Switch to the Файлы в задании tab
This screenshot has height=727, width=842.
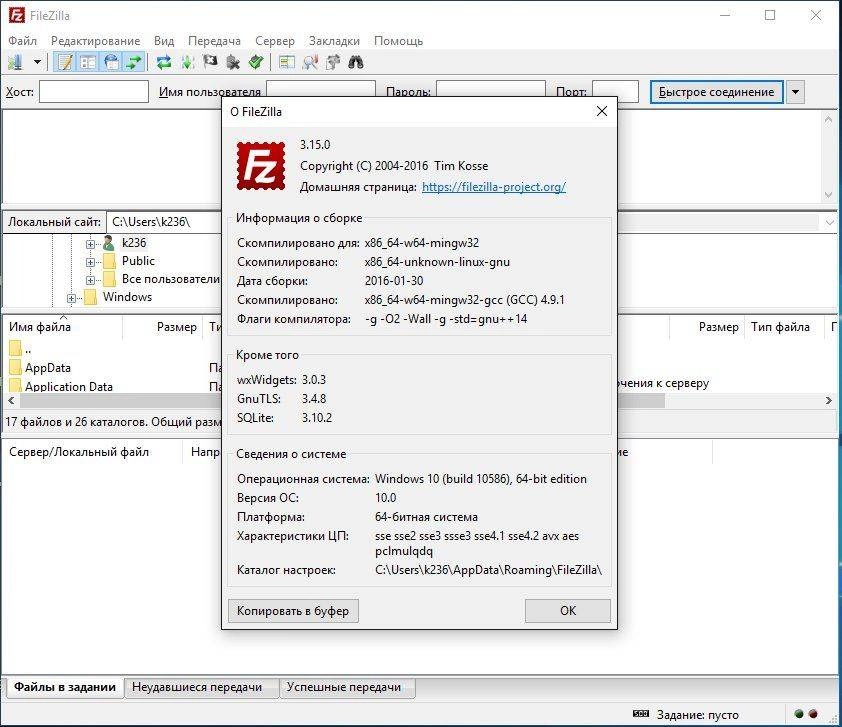click(65, 687)
